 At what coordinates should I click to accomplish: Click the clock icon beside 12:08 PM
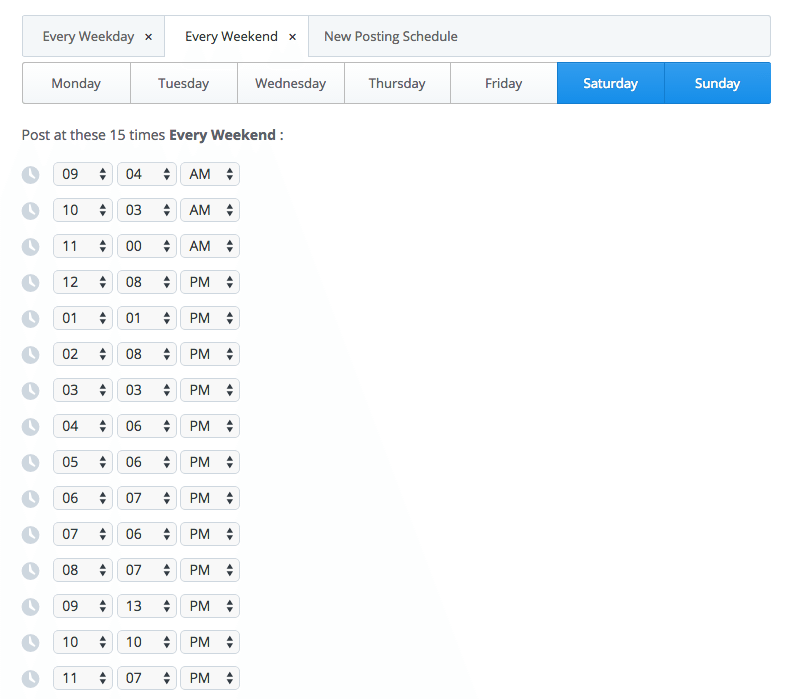(x=30, y=282)
